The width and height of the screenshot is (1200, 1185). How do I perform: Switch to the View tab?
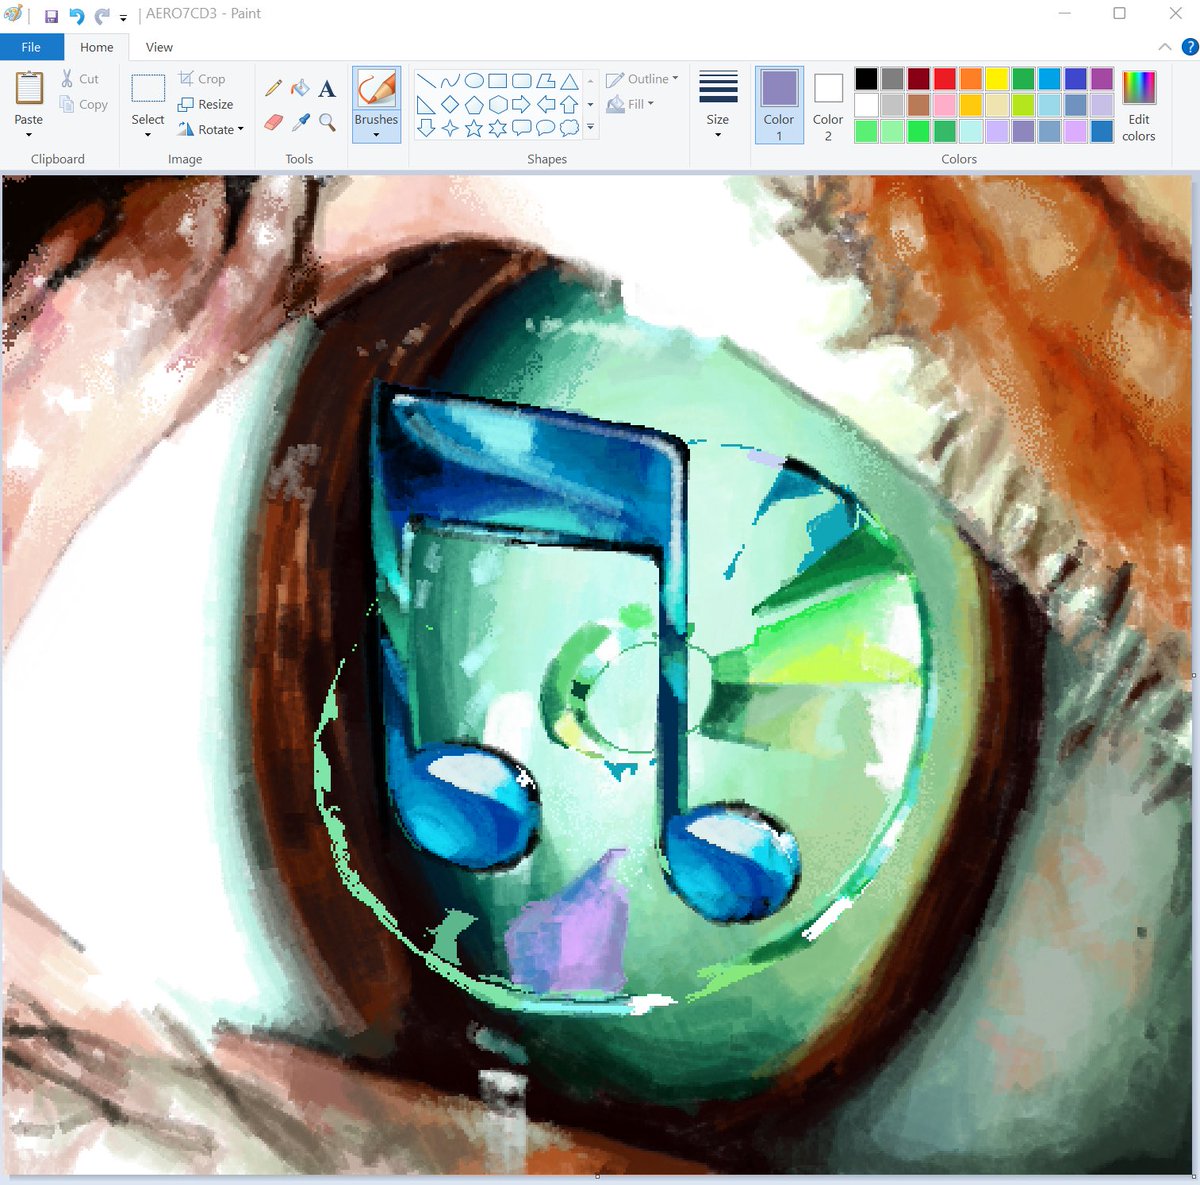pyautogui.click(x=159, y=47)
